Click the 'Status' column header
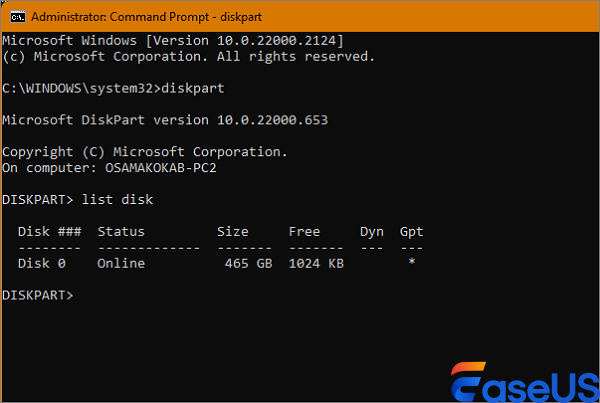600x403 pixels. click(x=121, y=231)
